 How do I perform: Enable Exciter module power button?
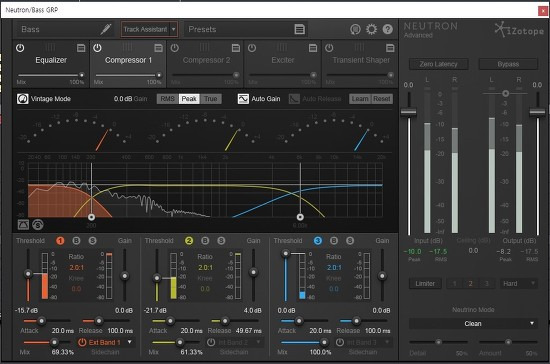(252, 48)
